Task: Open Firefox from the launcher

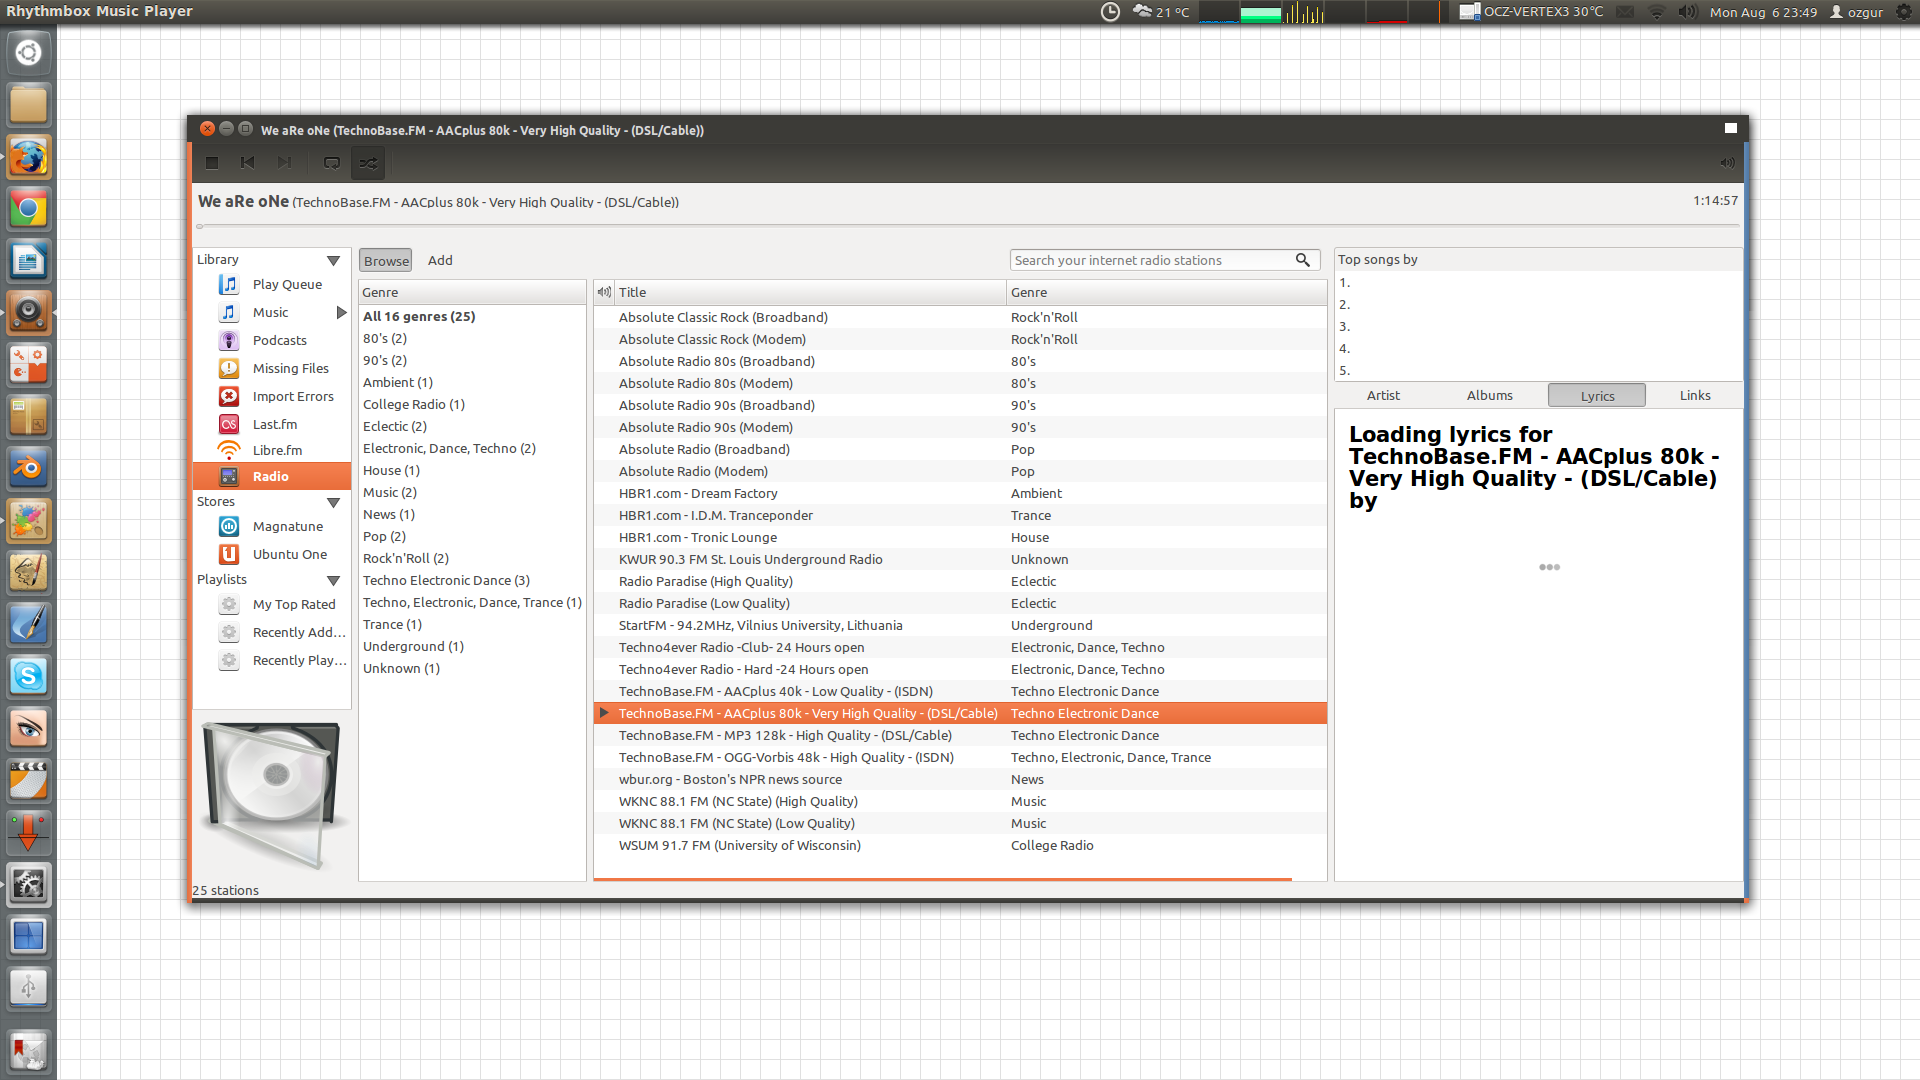Action: point(28,158)
